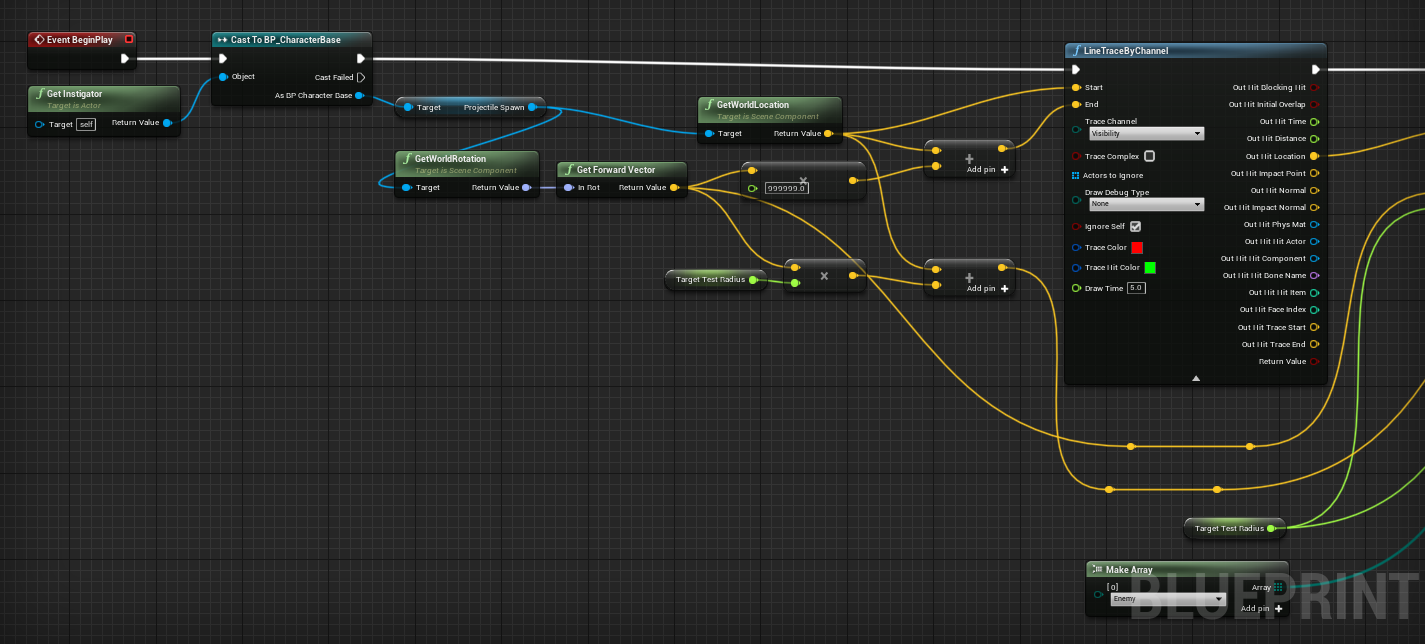
Task: Open the red Trace Color swatch
Action: (1136, 248)
